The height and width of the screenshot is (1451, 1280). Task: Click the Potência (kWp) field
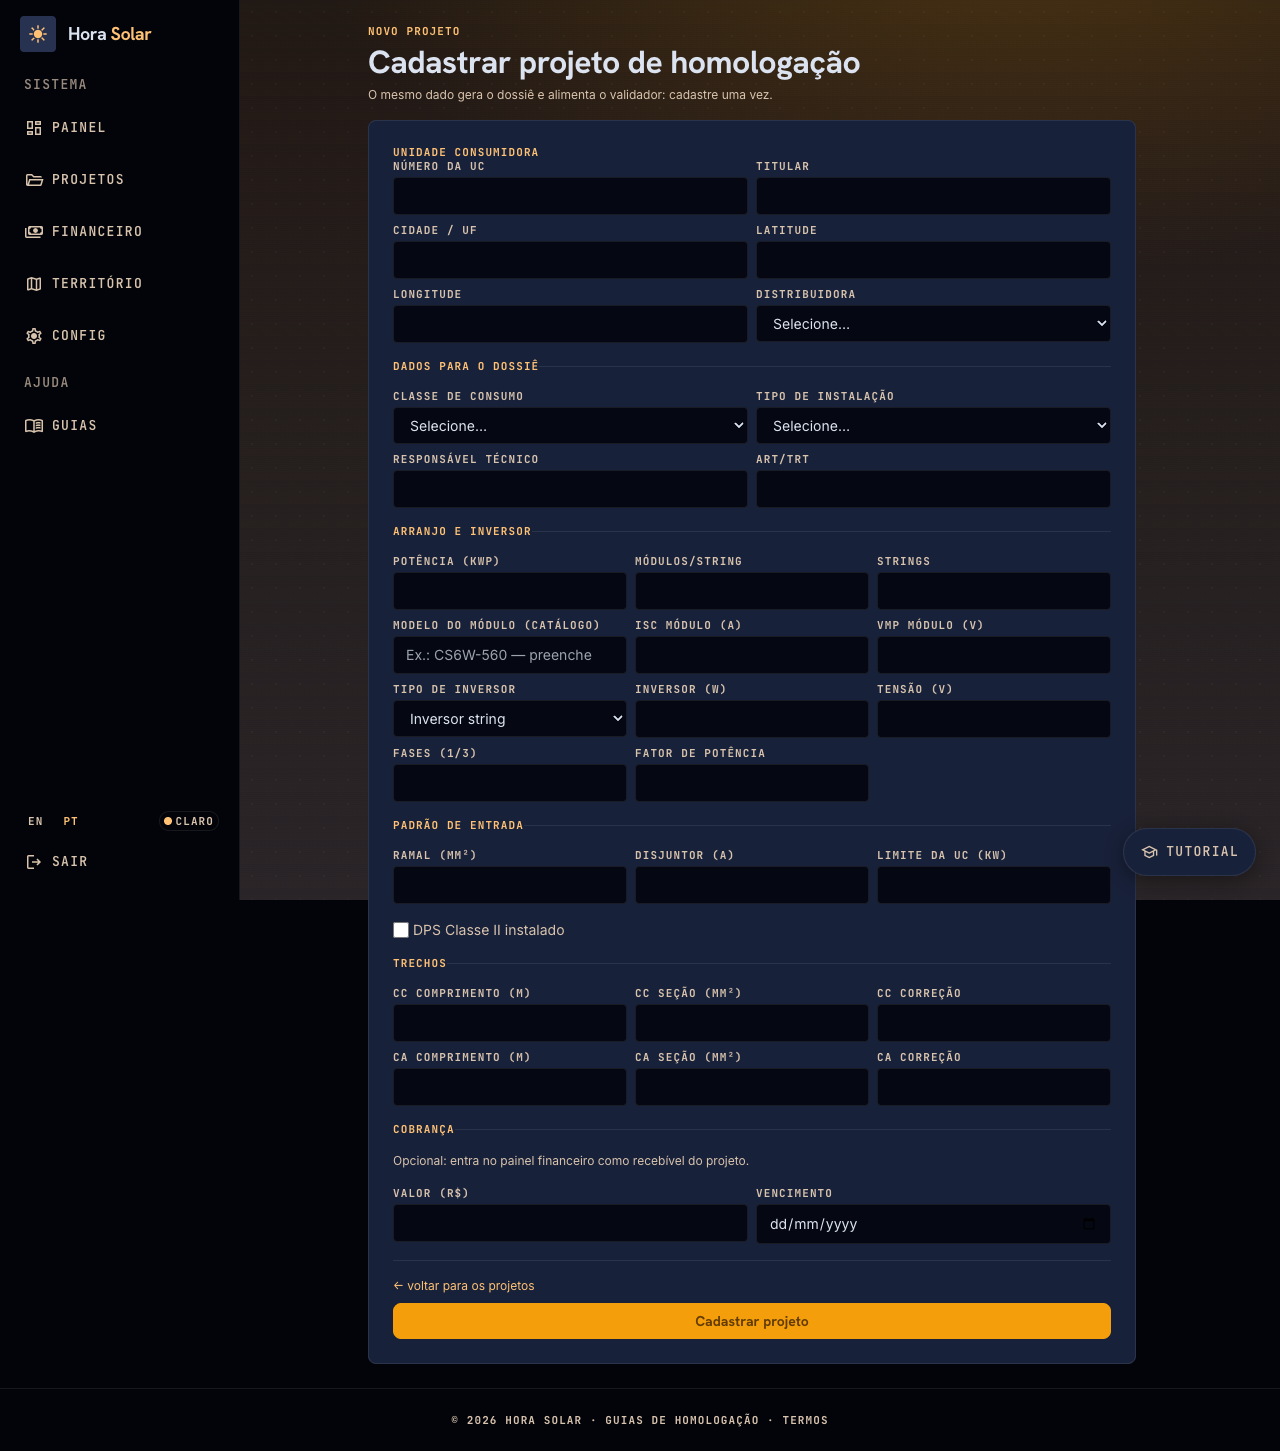point(510,591)
